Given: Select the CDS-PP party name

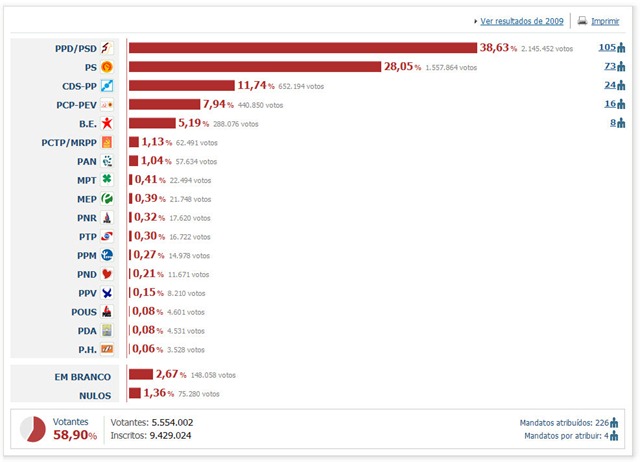Looking at the screenshot, I should (80, 86).
